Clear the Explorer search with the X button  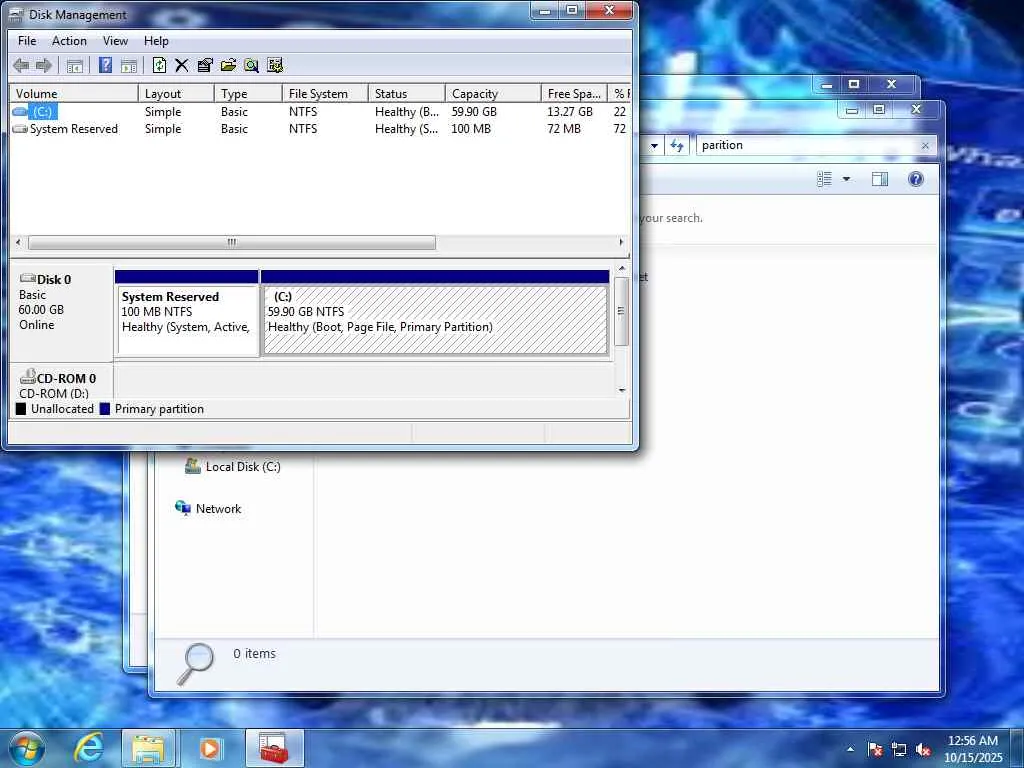click(925, 146)
